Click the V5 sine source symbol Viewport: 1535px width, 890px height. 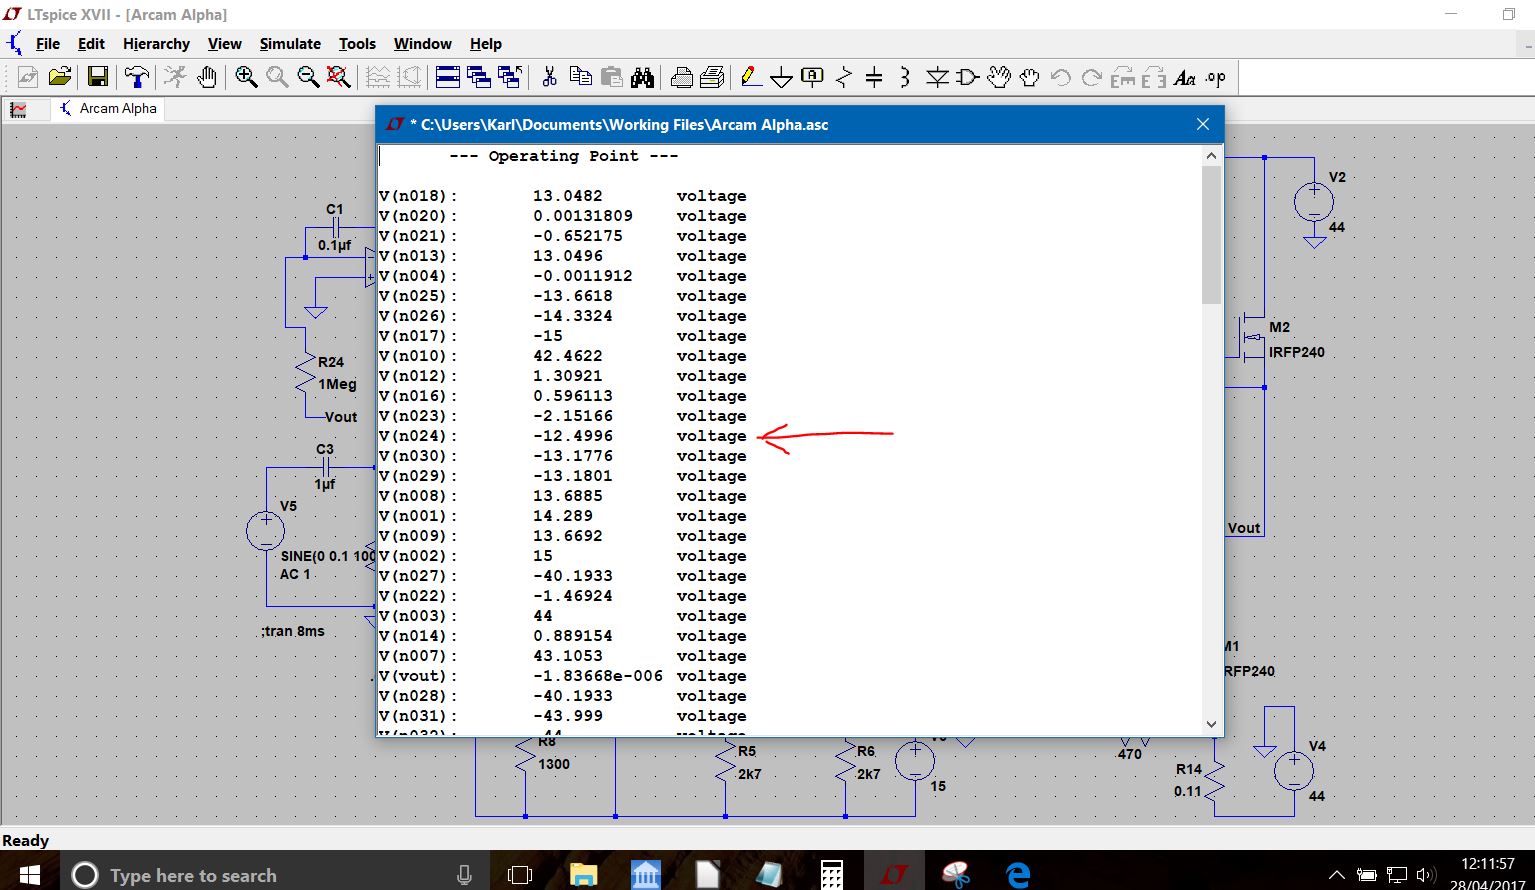pyautogui.click(x=266, y=531)
